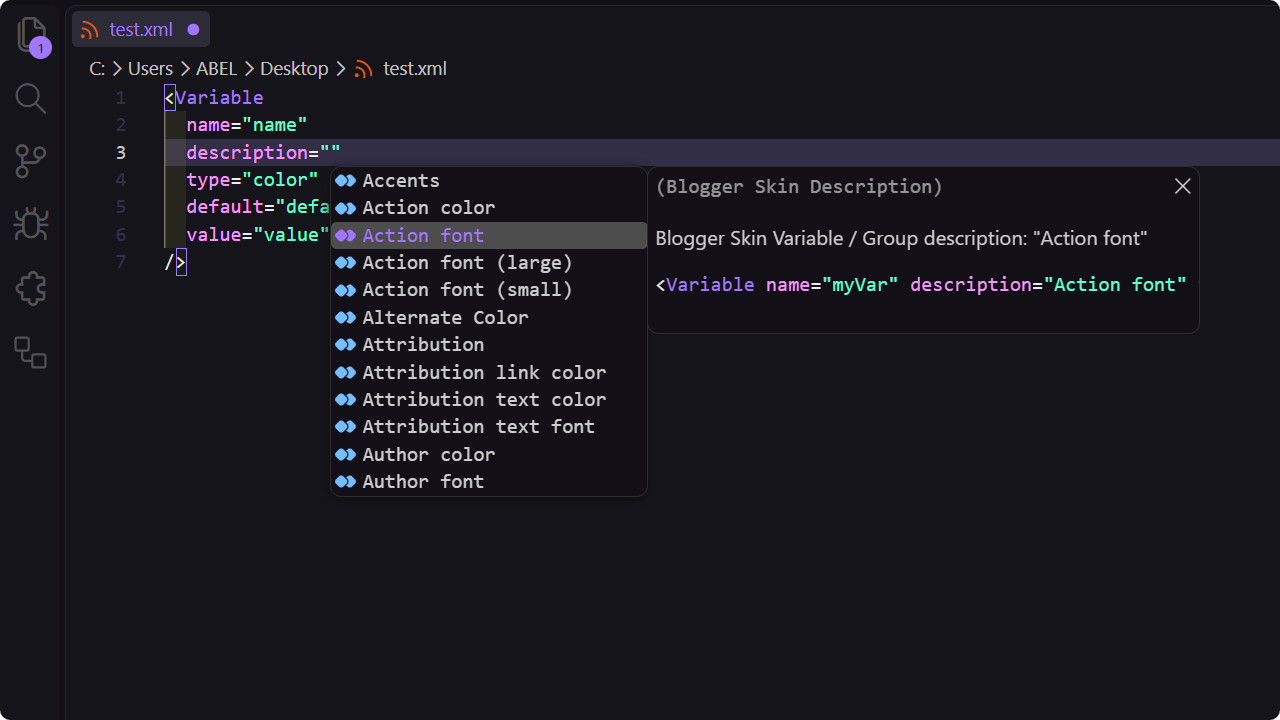Click the icon beside Alternate Color
This screenshot has width=1280, height=720.
[x=346, y=318]
